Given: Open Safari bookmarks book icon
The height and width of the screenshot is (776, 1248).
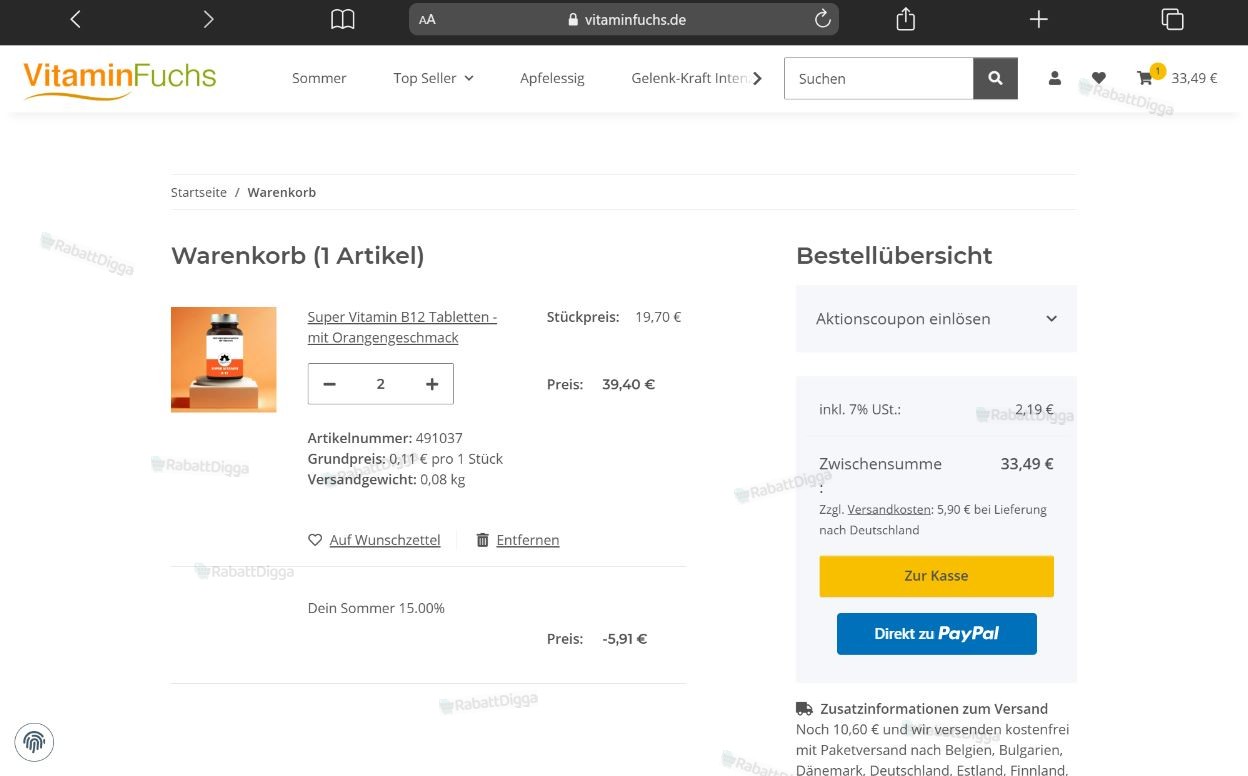Looking at the screenshot, I should pos(343,19).
